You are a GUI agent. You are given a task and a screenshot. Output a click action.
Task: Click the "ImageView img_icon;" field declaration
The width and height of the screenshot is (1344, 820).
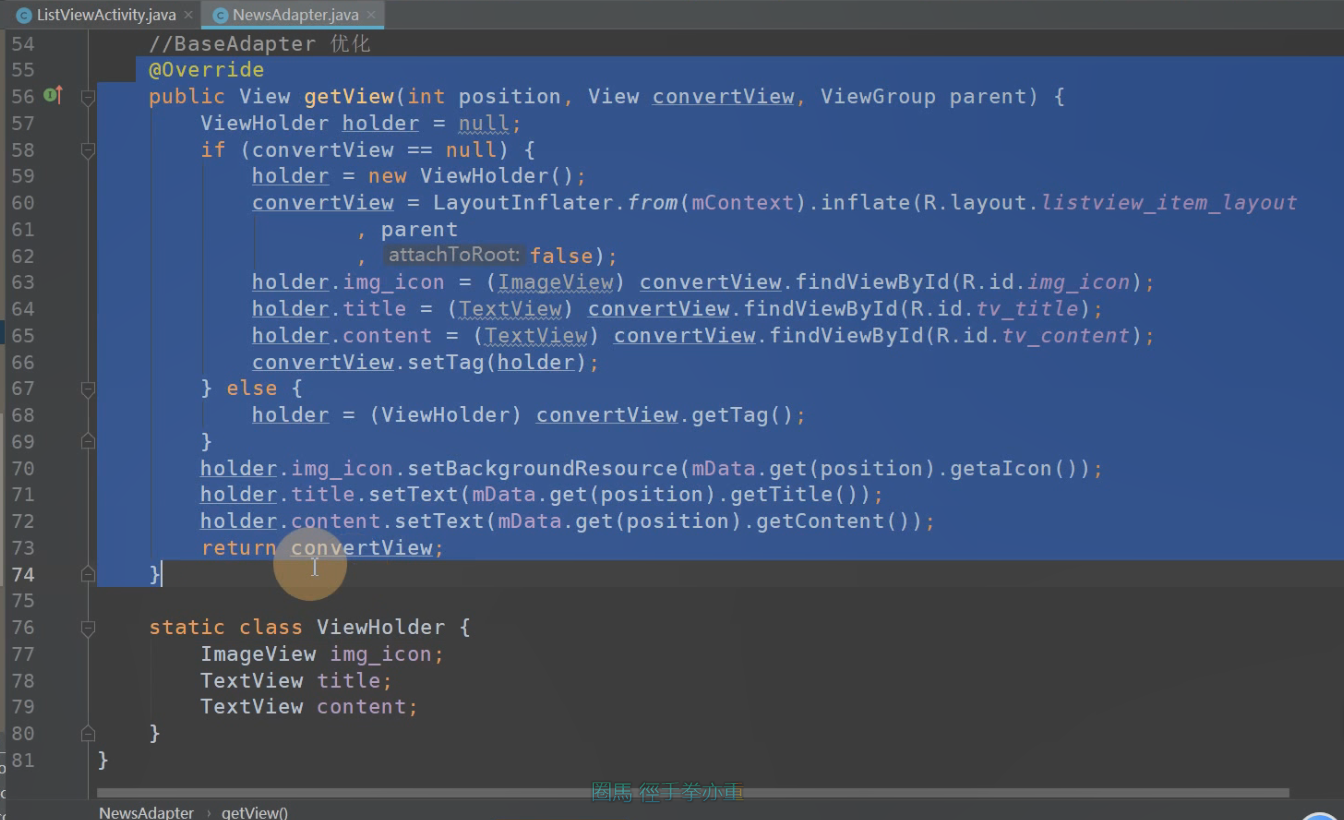322,654
